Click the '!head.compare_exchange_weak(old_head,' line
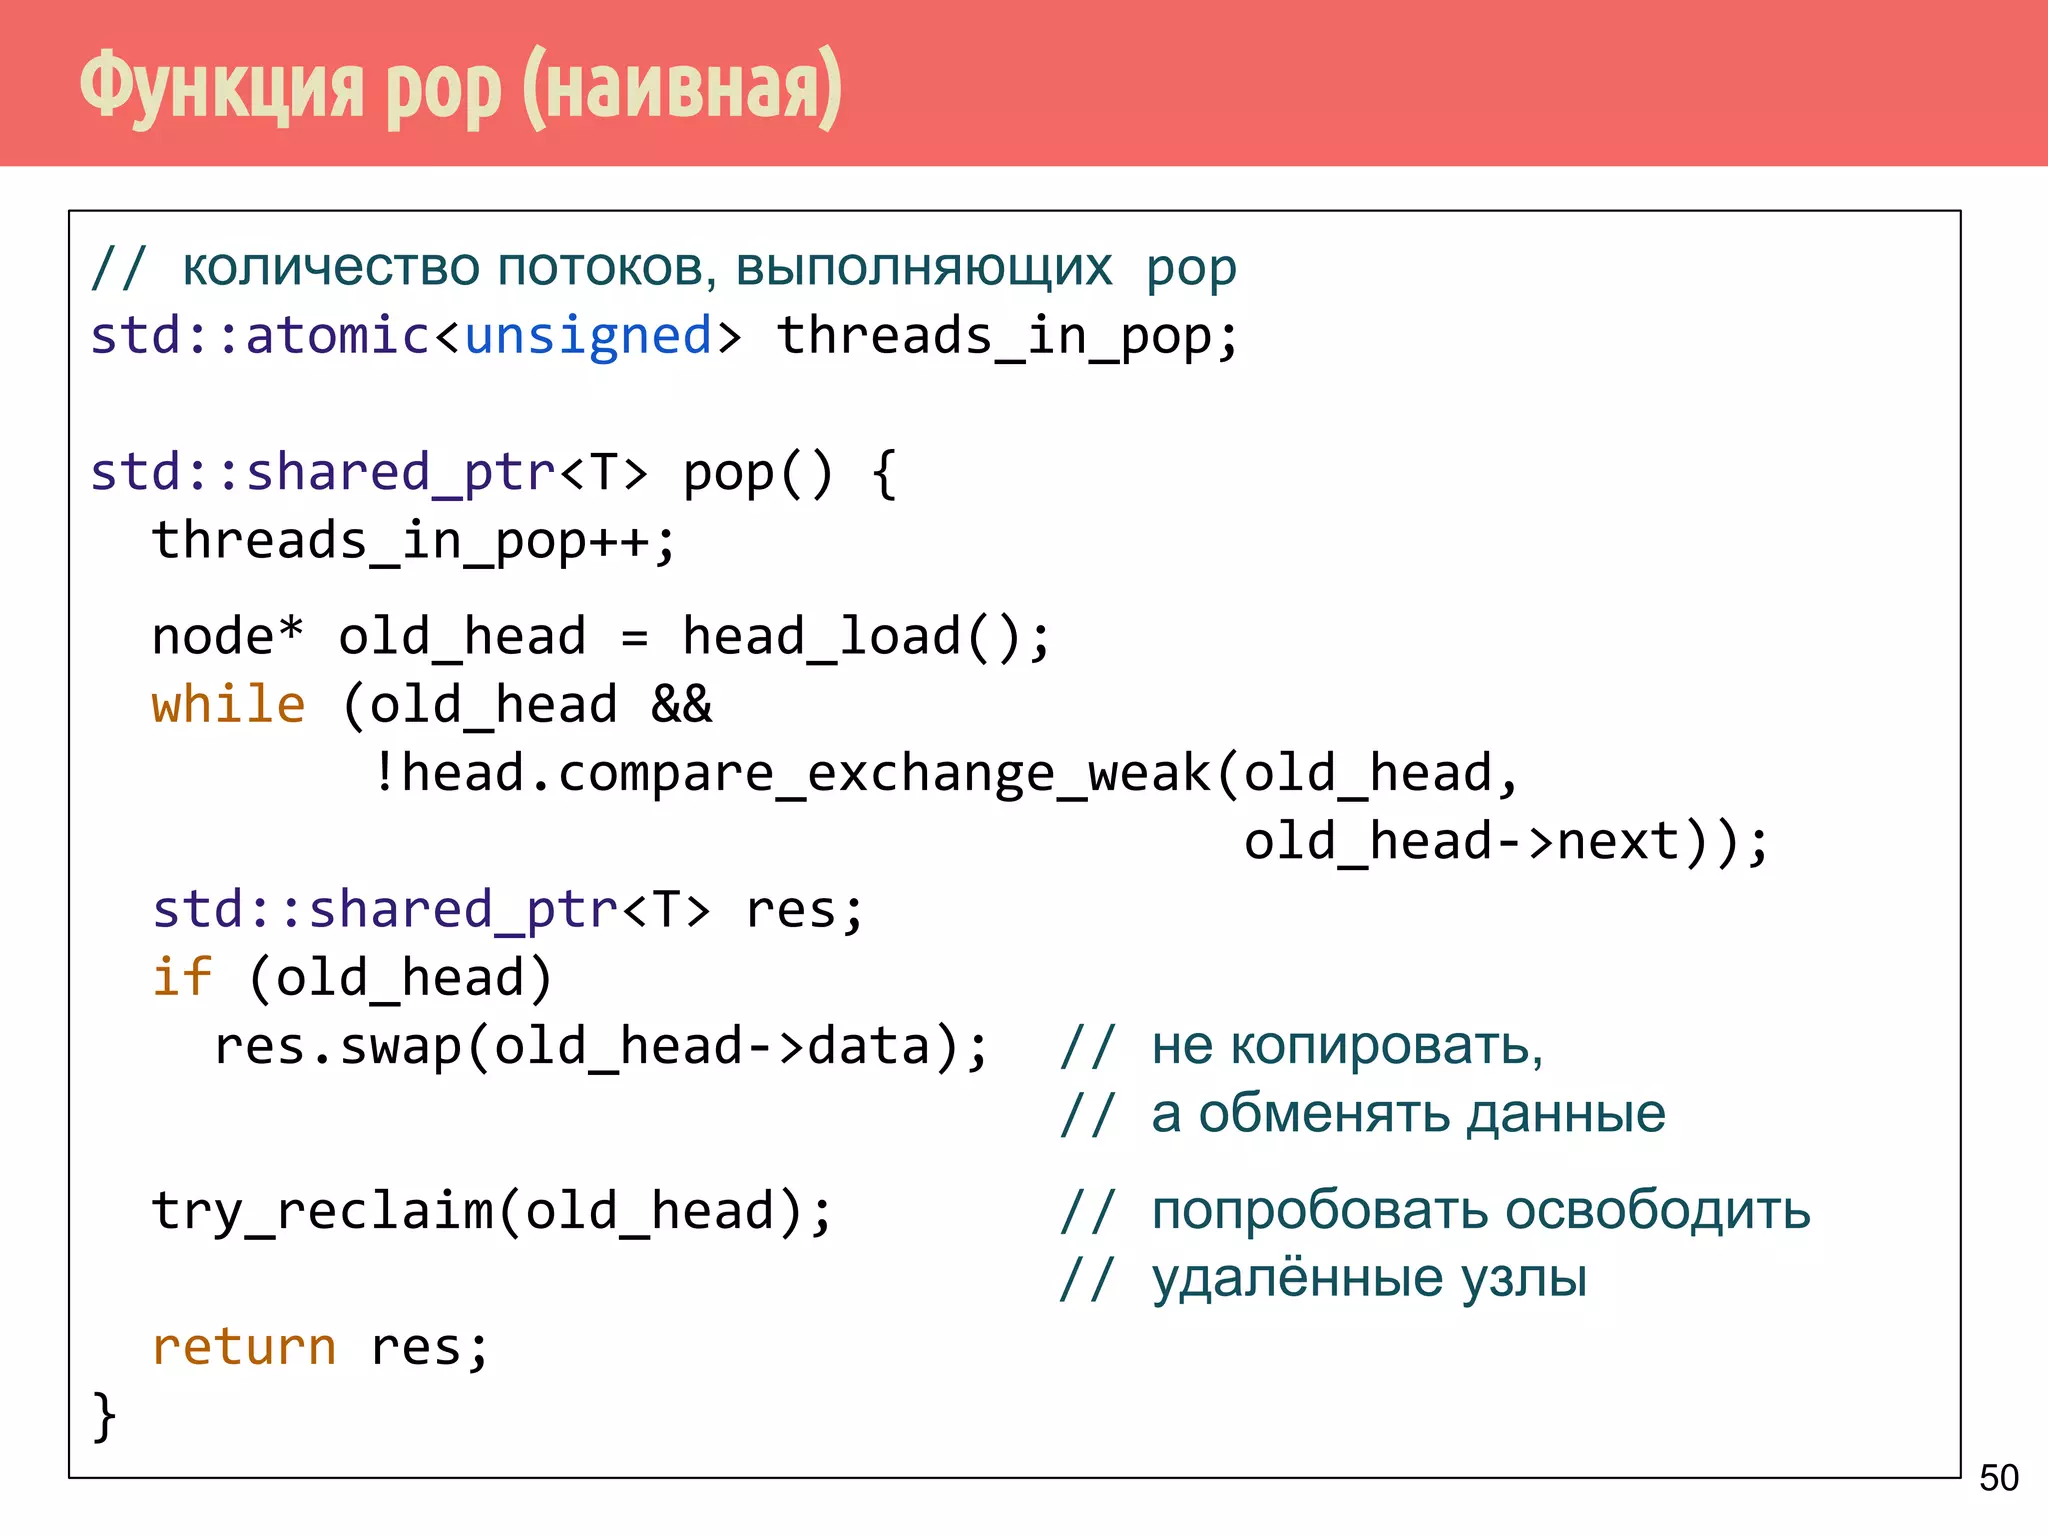The image size is (2048, 1536). (945, 773)
